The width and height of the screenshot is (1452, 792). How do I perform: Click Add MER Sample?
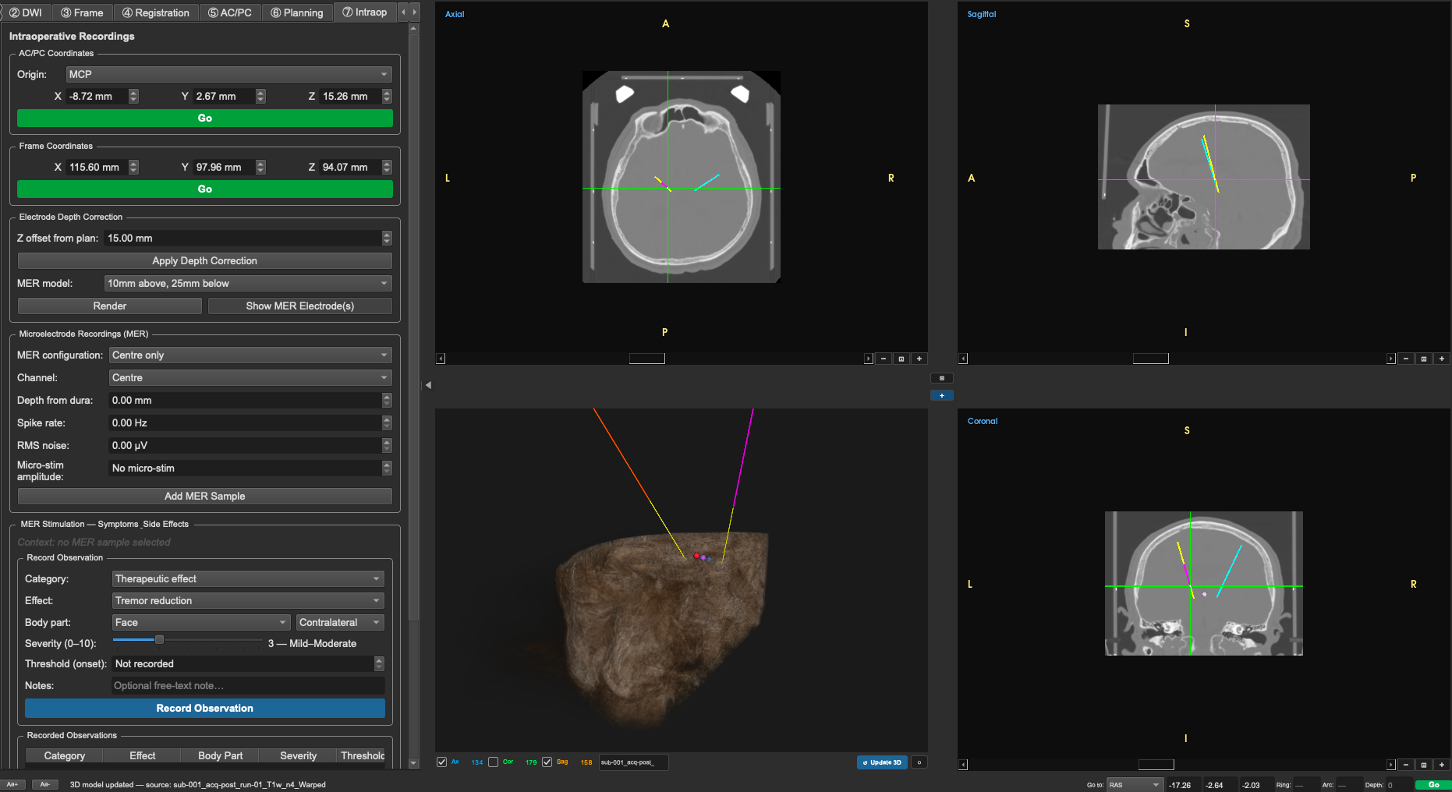pos(205,496)
